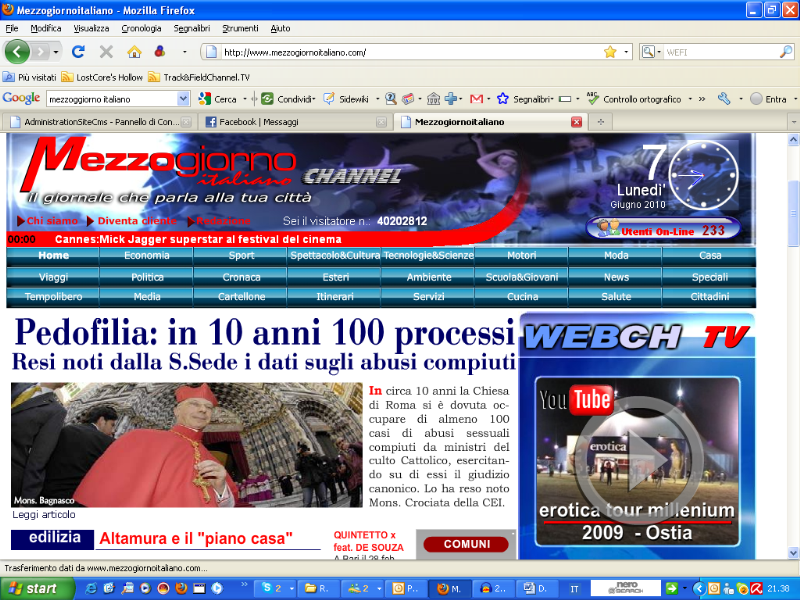This screenshot has width=800, height=600.
Task: Expand the back/forward history dropdown arrow
Action: pyautogui.click(x=56, y=52)
